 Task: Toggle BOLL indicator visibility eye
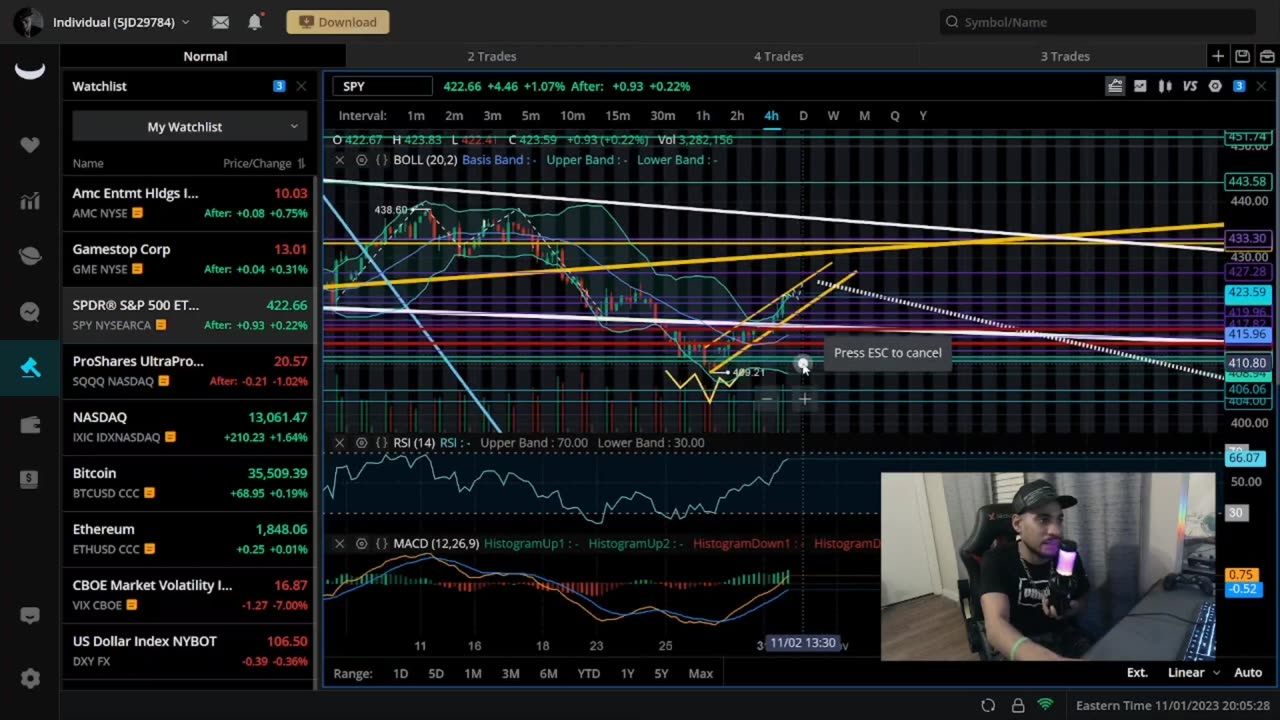point(361,160)
